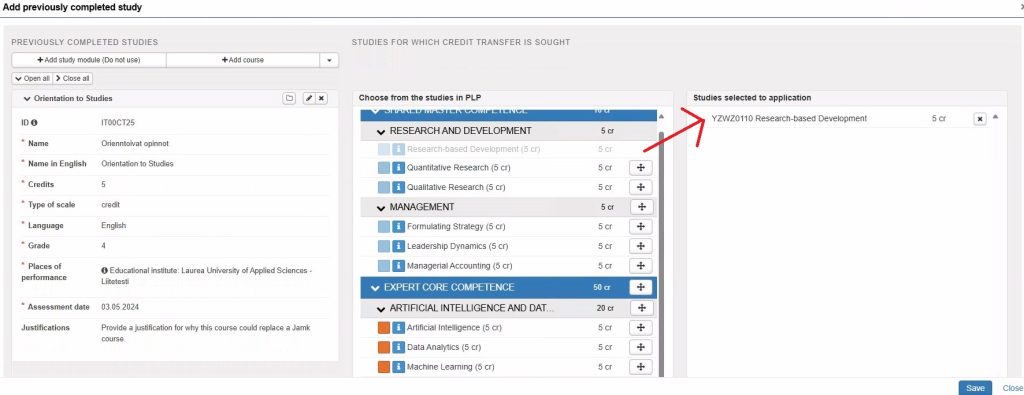This screenshot has width=1024, height=395.
Task: Add ARTIFICIAL INTELLIGENCE AND DAT... module via move icon
Action: (x=641, y=308)
